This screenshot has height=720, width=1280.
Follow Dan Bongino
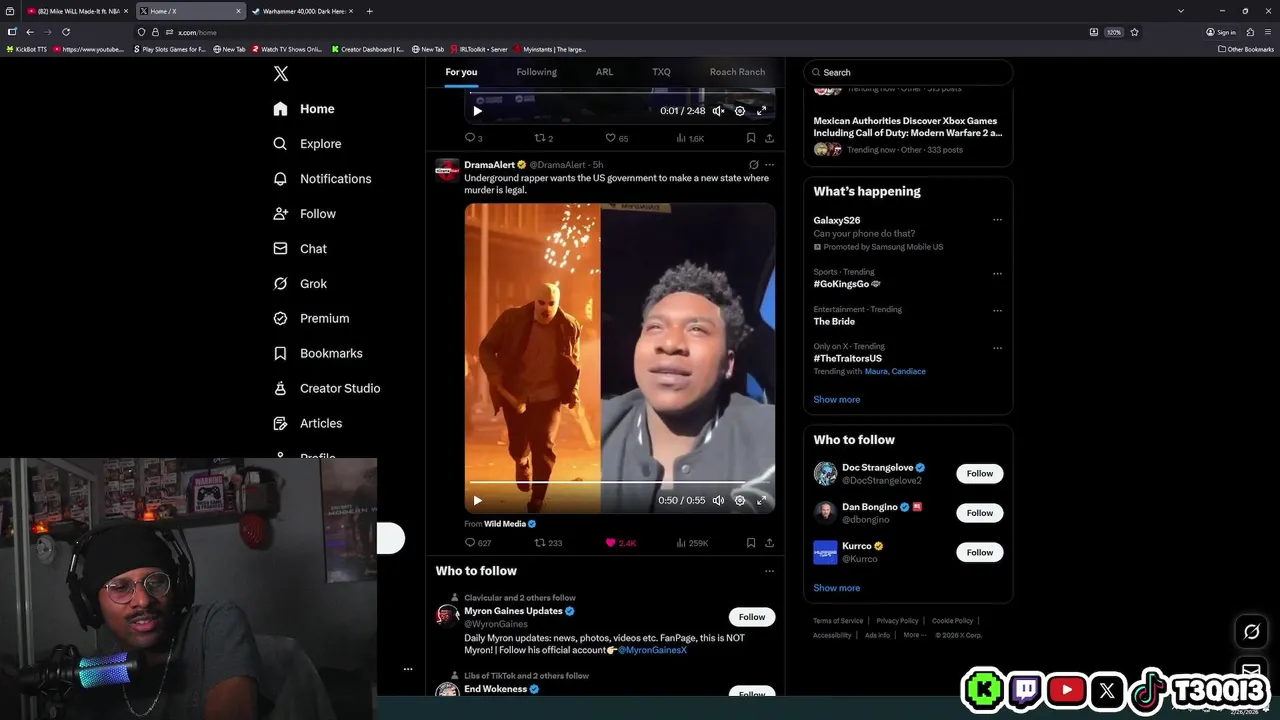979,513
